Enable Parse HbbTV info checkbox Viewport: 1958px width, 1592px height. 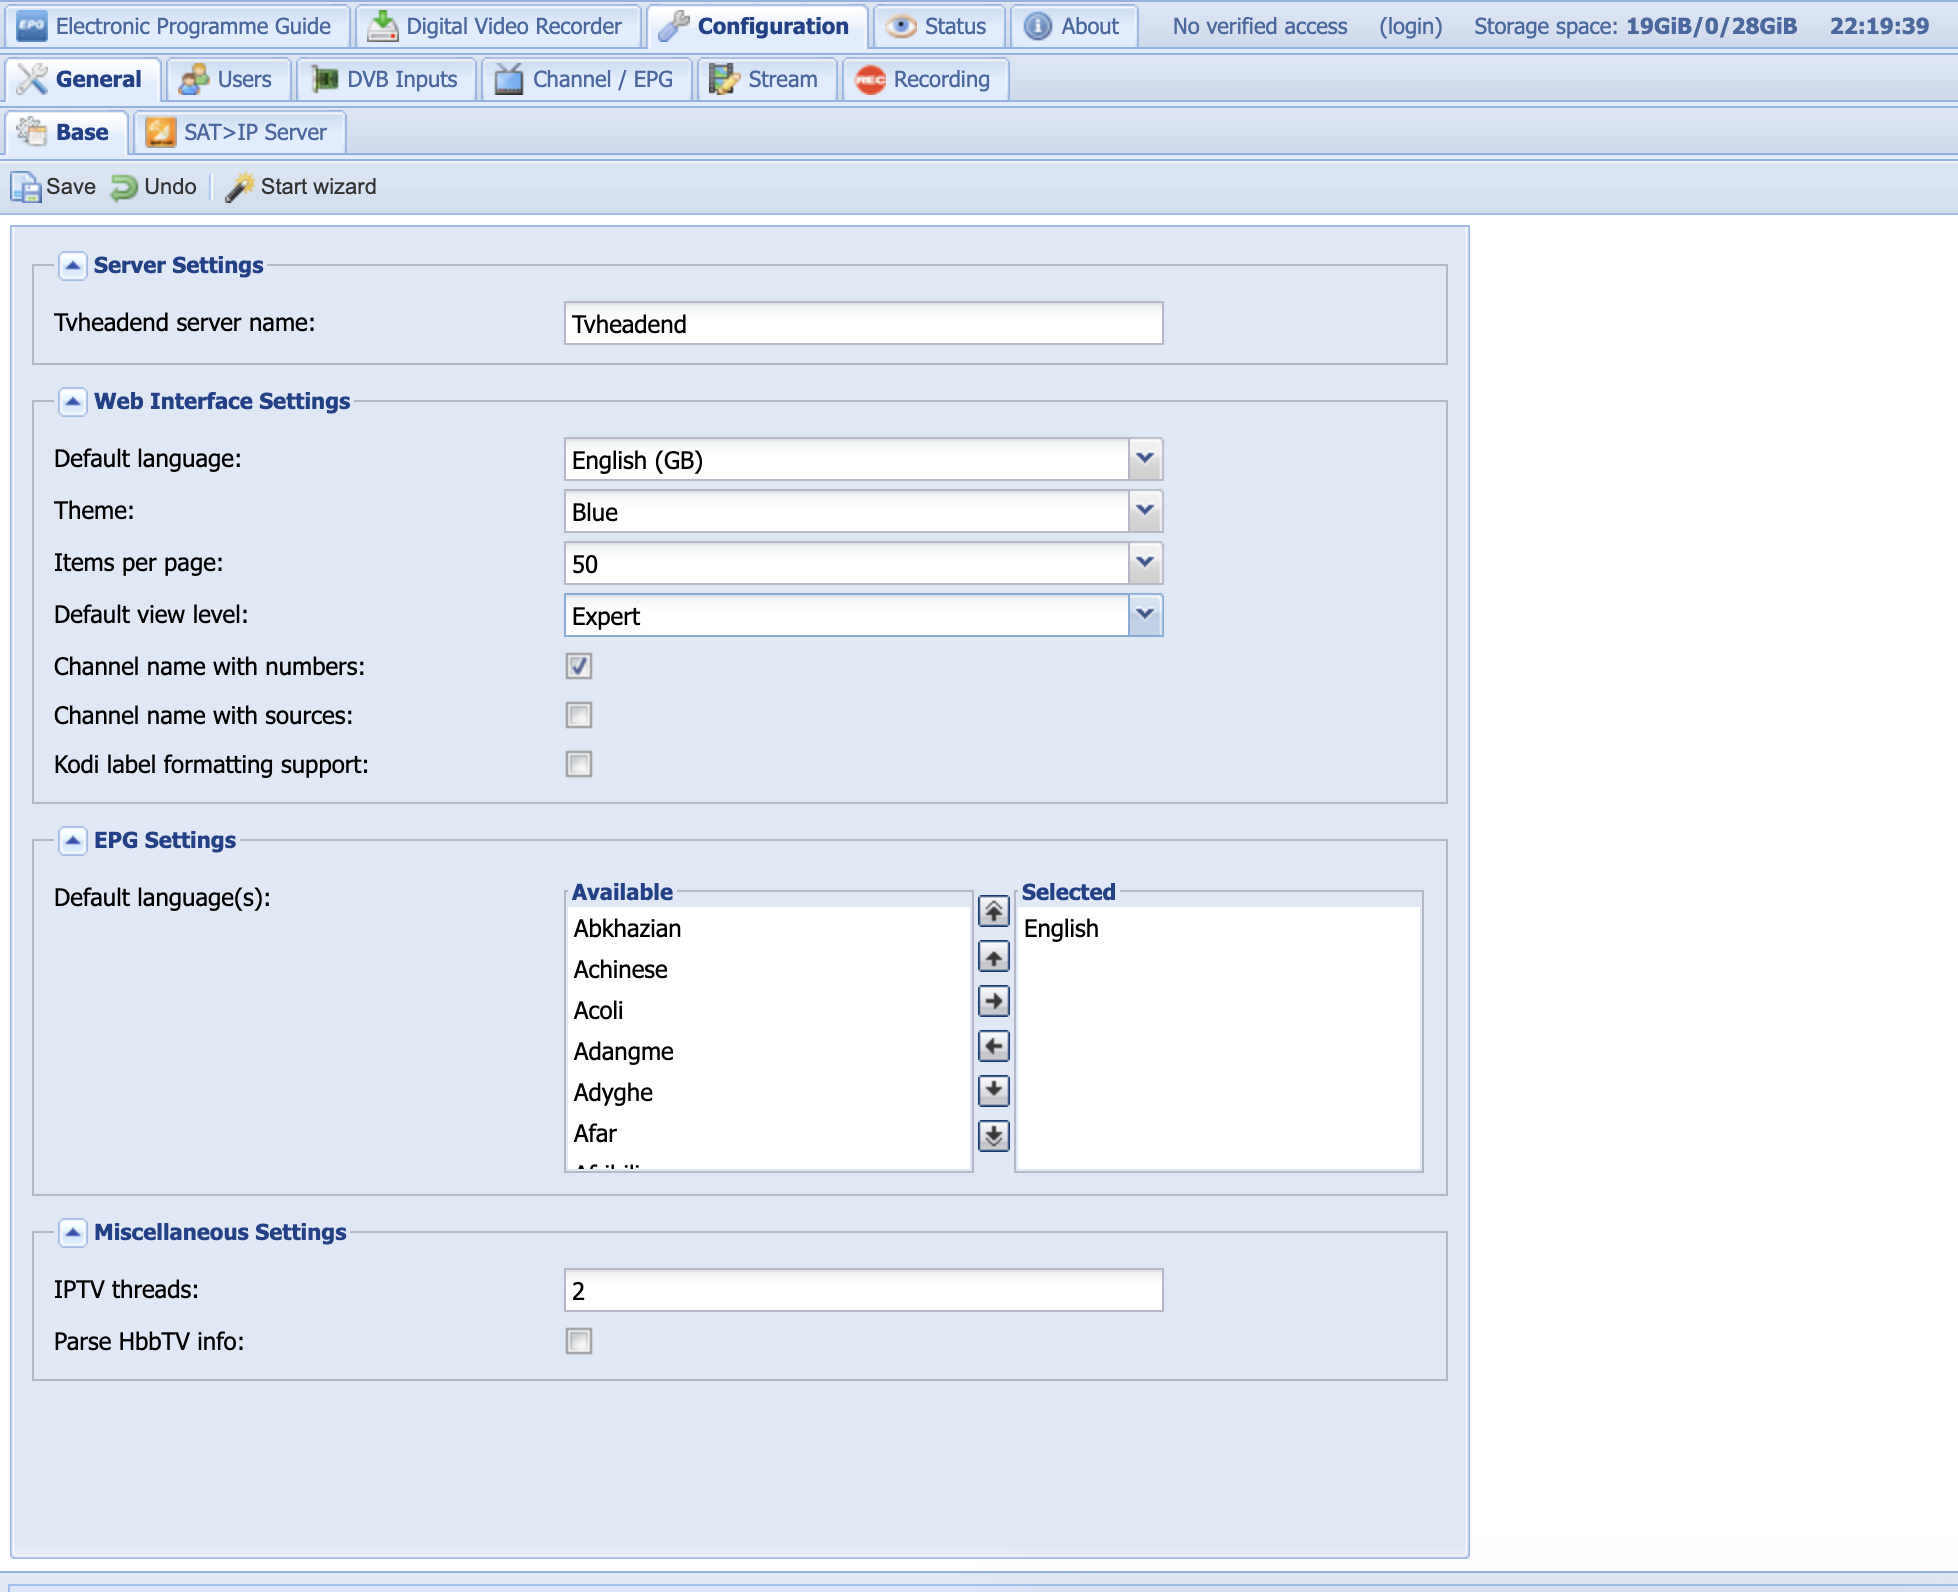coord(579,1341)
